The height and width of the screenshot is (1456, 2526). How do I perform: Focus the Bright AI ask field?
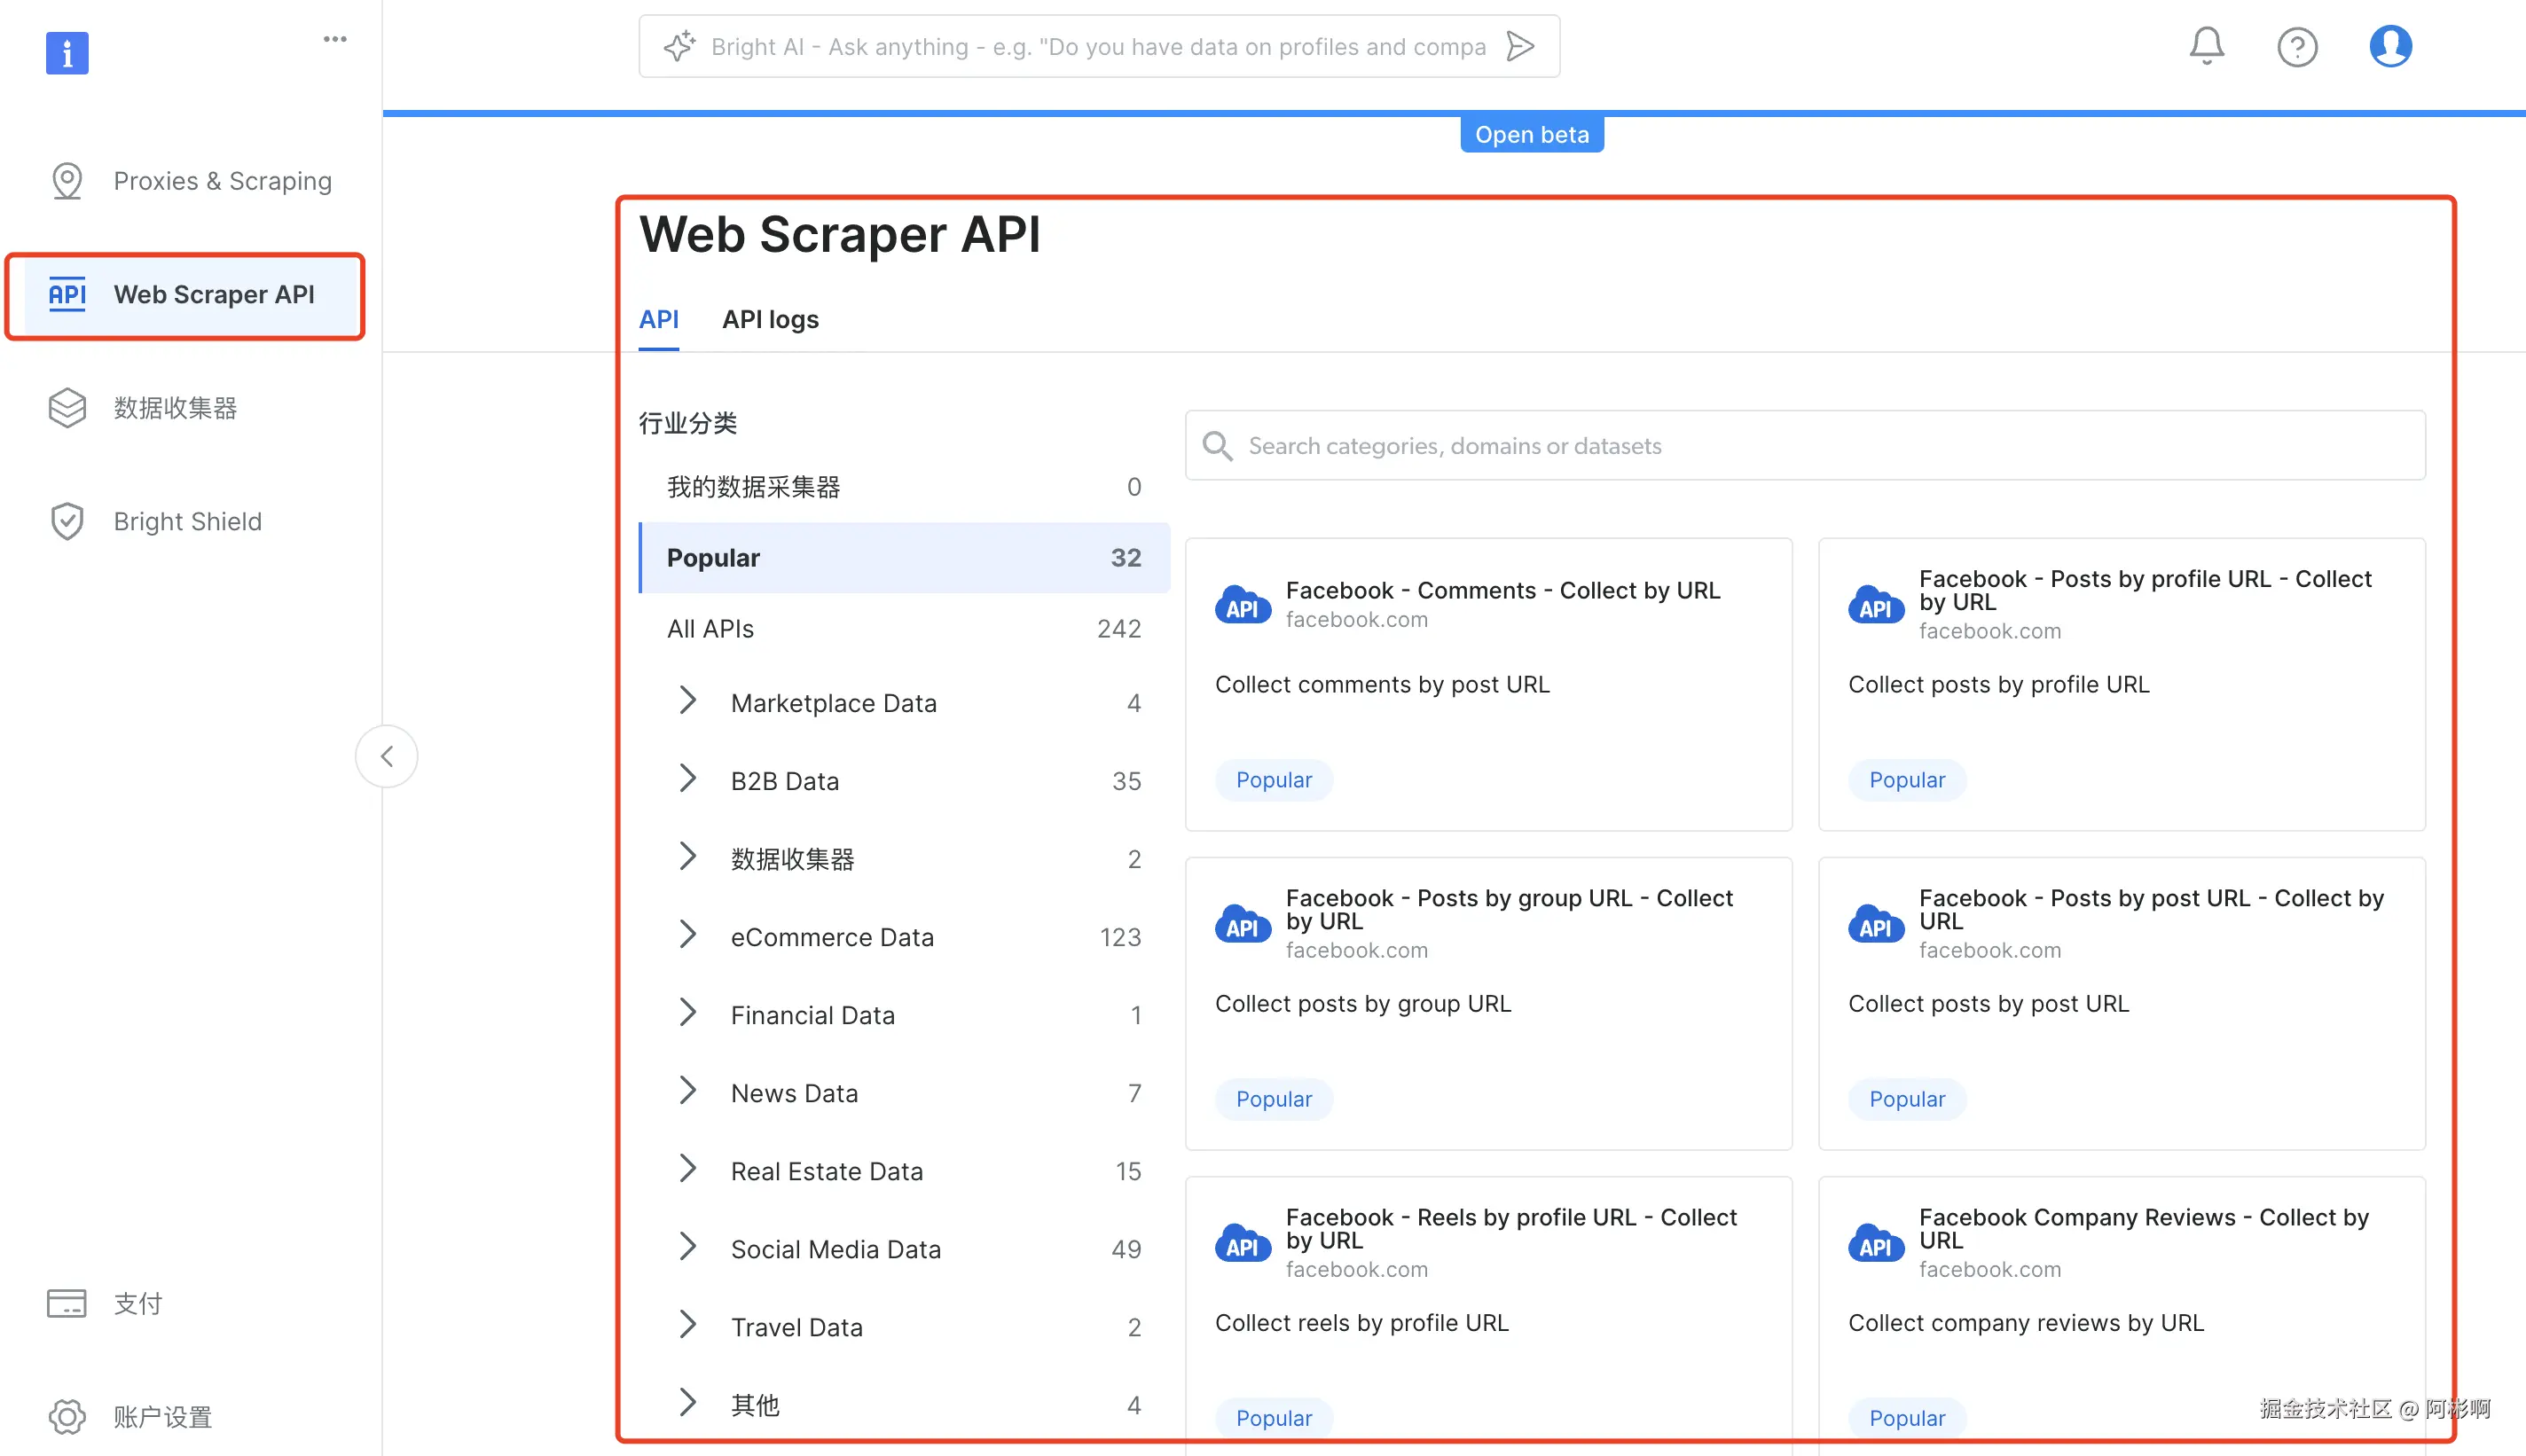(1097, 46)
